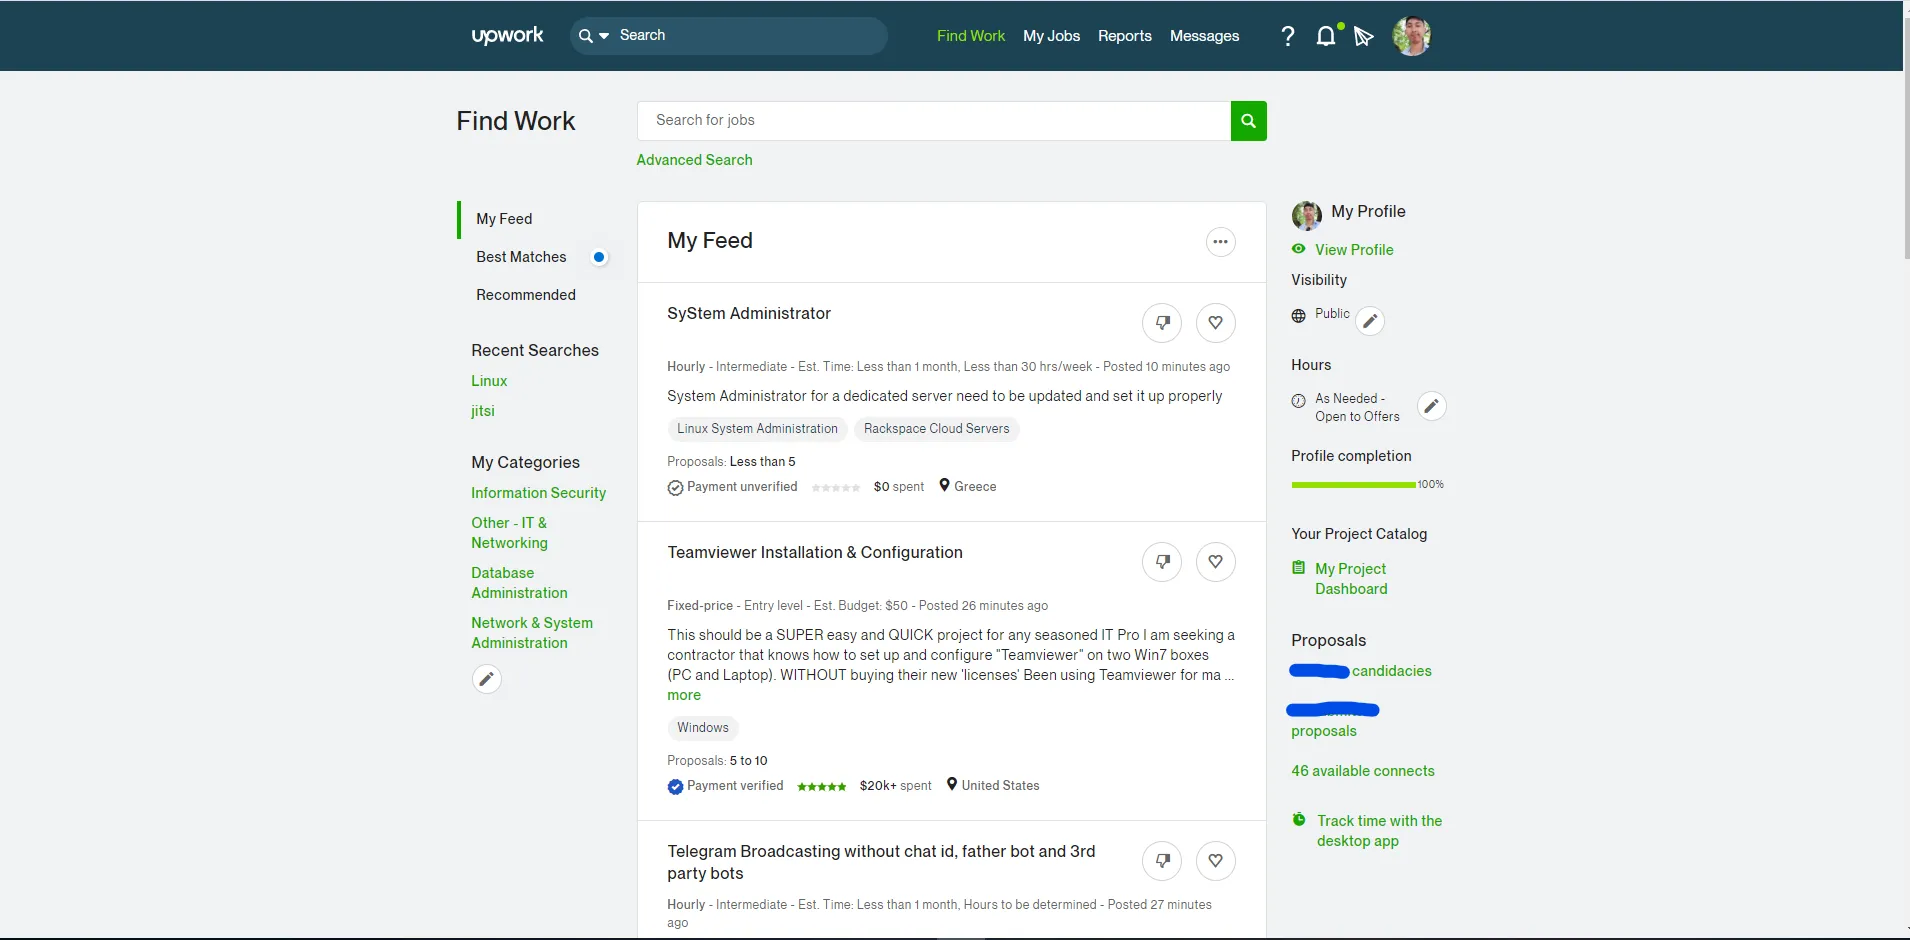Expand Teamviewer description with 'more'
The height and width of the screenshot is (940, 1910).
[x=684, y=695]
